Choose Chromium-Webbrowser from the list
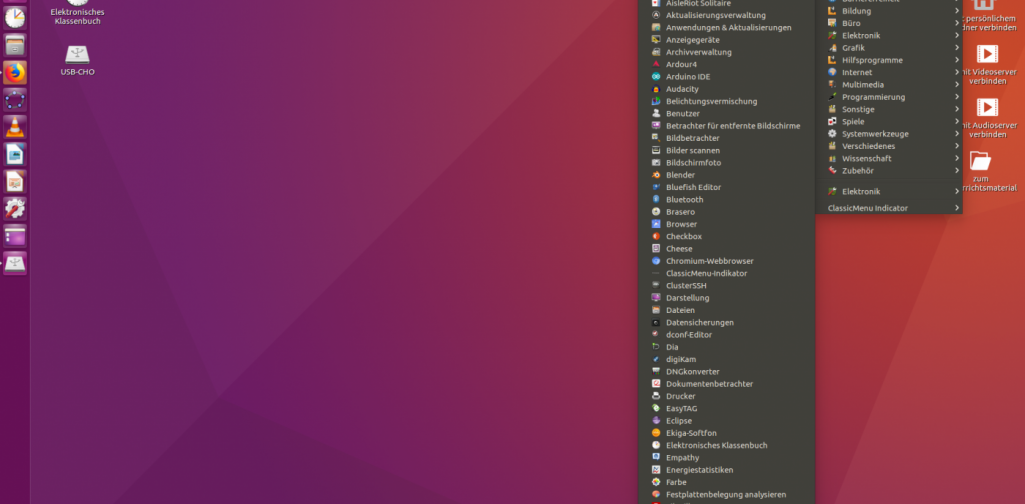This screenshot has width=1025, height=504. (709, 261)
